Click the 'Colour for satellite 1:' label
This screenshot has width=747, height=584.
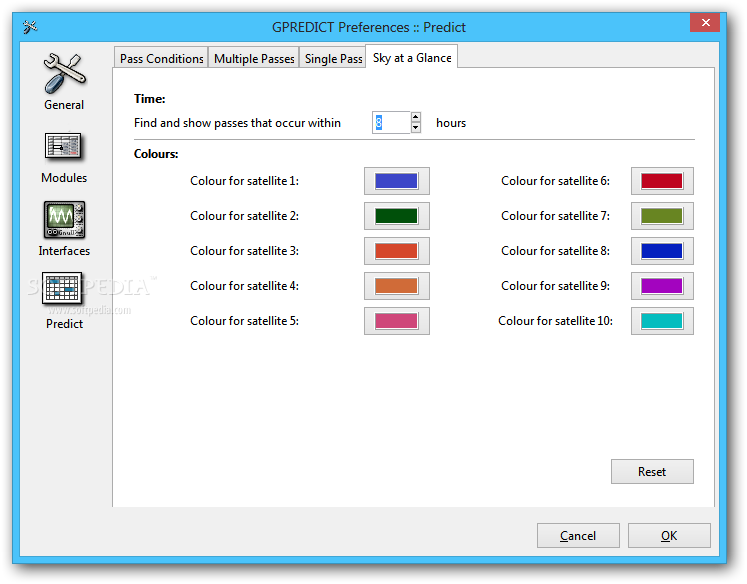(x=244, y=181)
